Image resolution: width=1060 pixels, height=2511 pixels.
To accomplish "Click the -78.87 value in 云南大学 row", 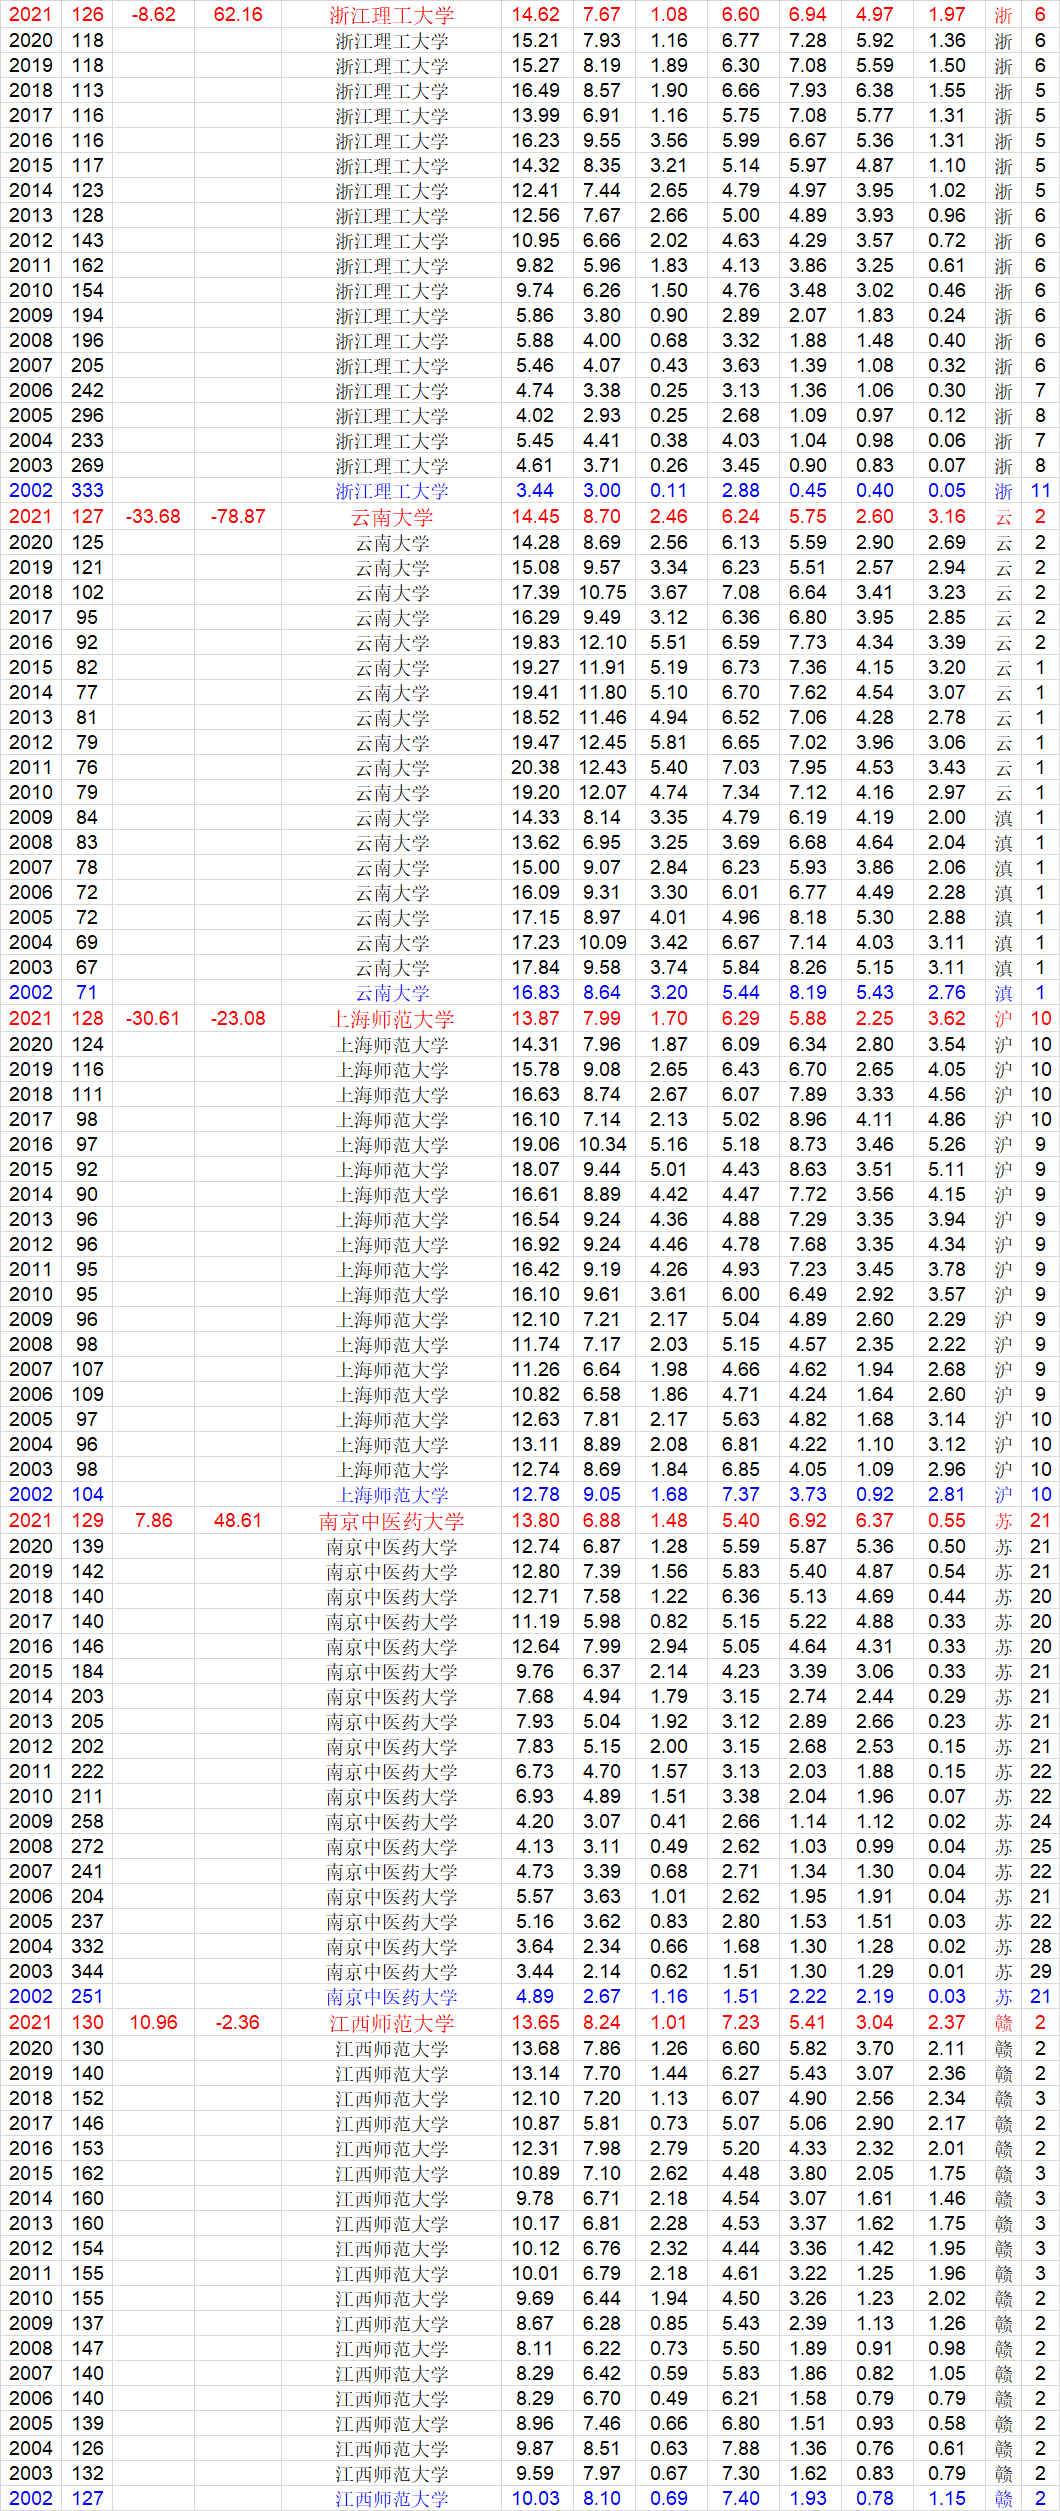I will coord(238,517).
